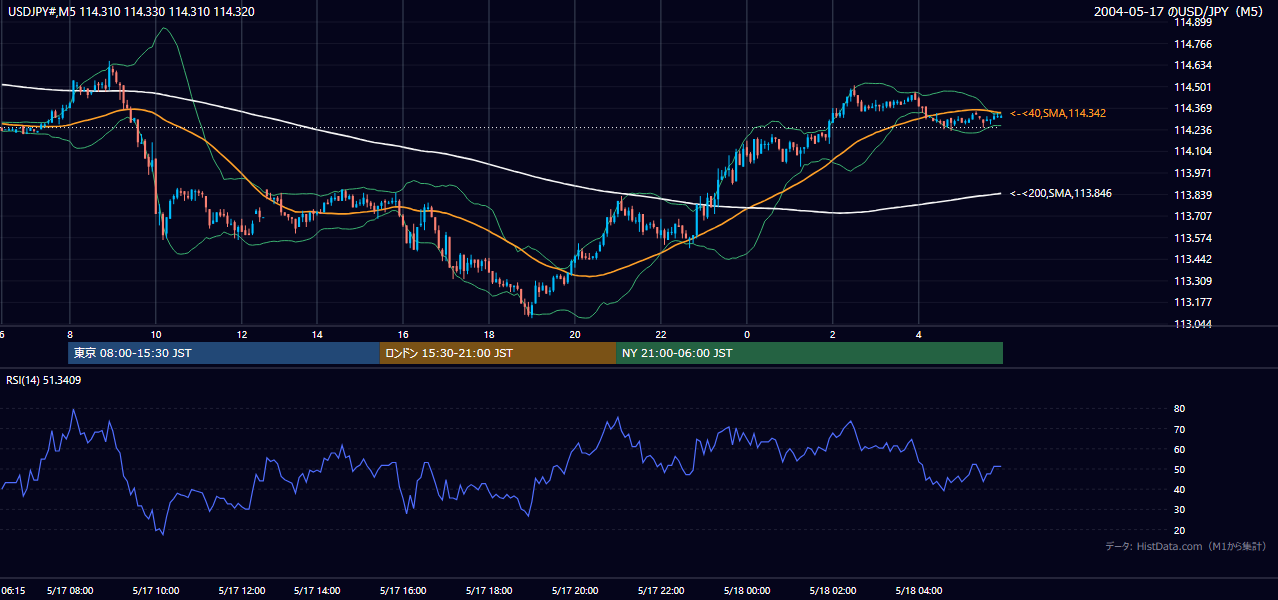Screen dimensions: 1278x600
Task: Click the 5/17 18:00 time label
Action: pos(489,591)
